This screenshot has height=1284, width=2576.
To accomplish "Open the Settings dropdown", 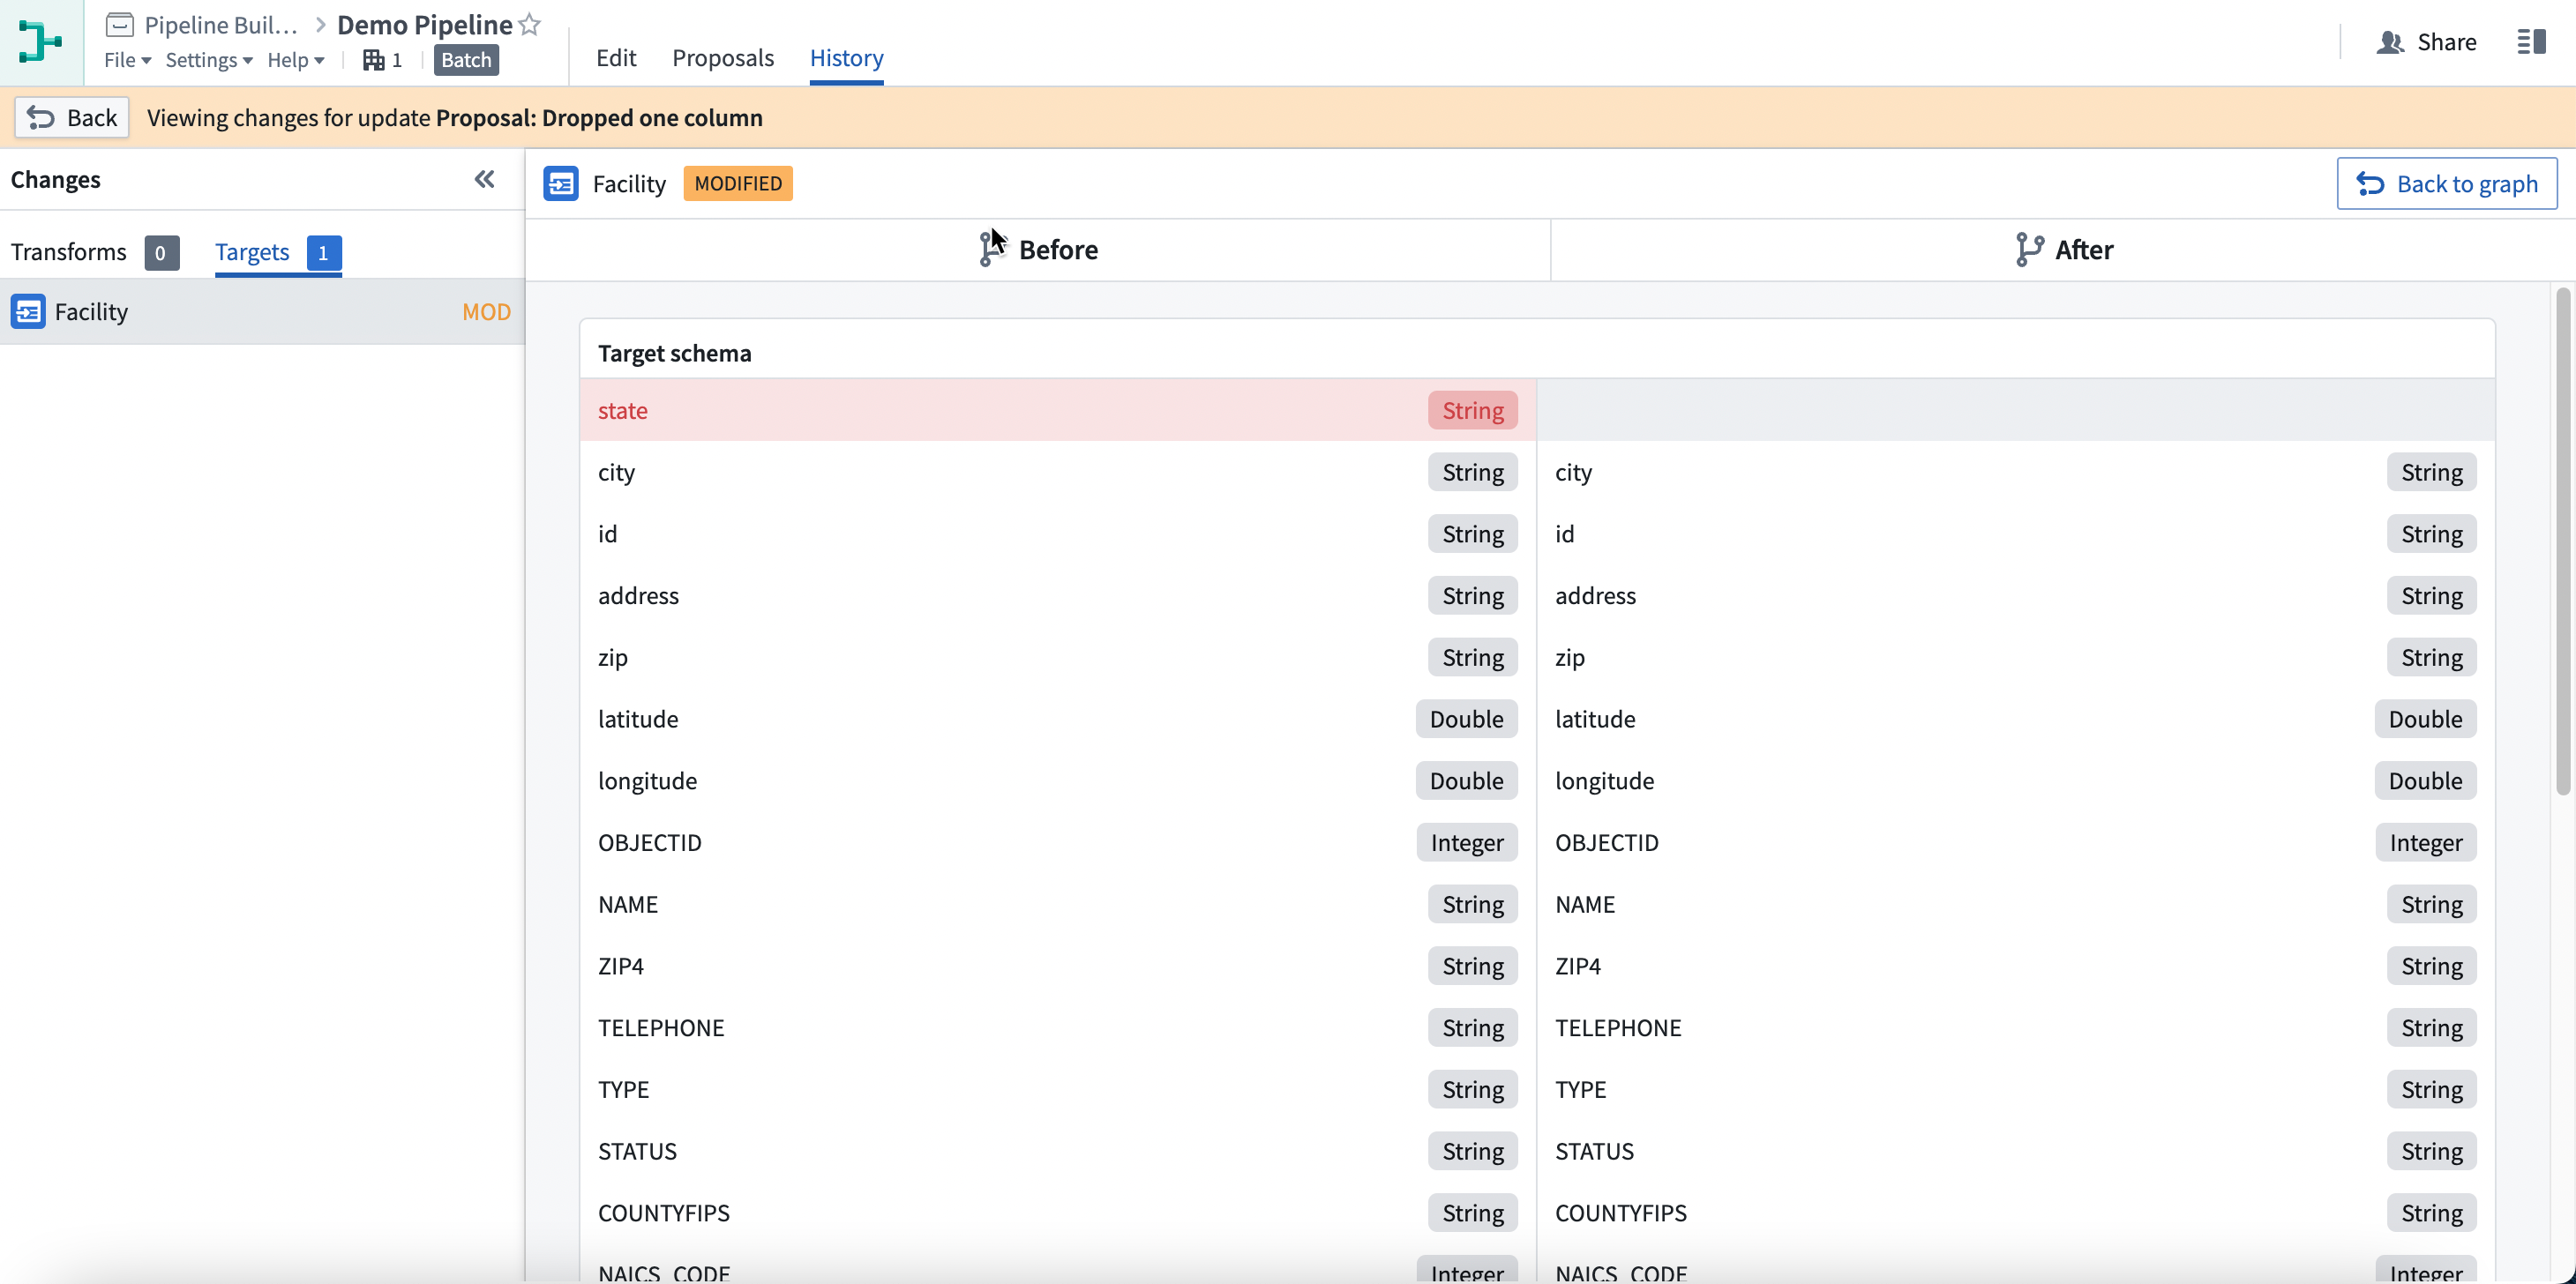I will [x=207, y=59].
